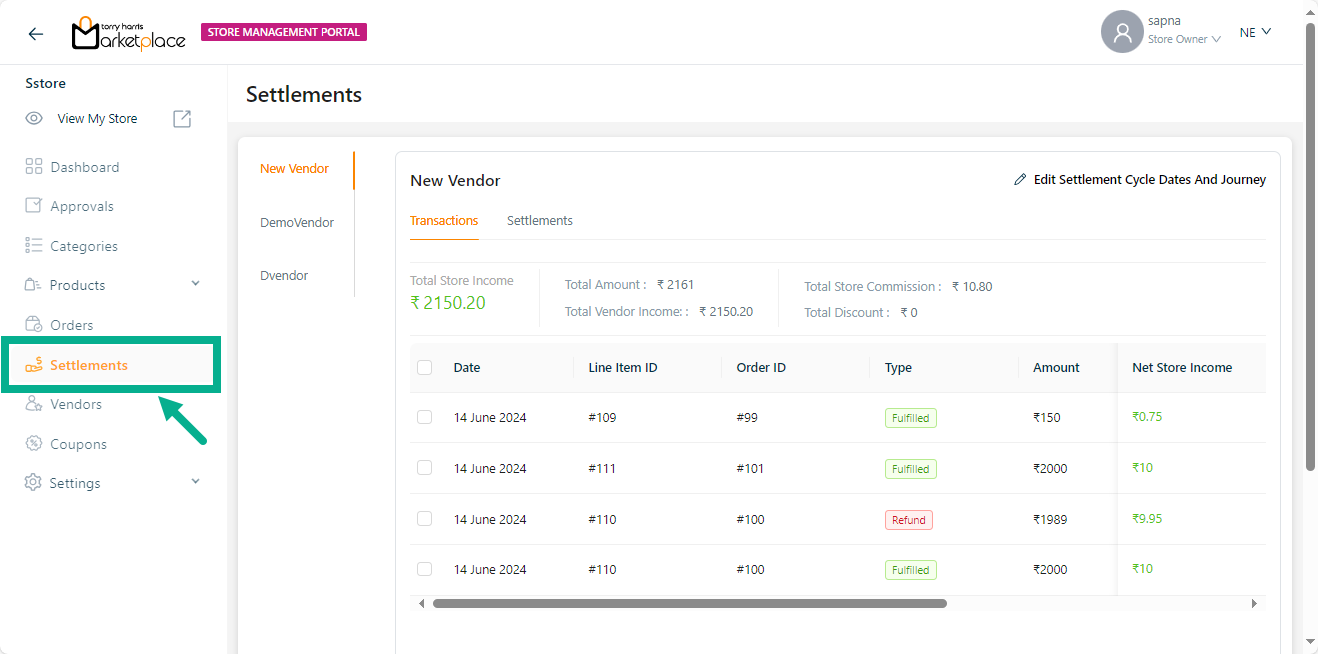Image resolution: width=1318 pixels, height=654 pixels.
Task: Check the row for Line Item #111
Action: pyautogui.click(x=425, y=468)
